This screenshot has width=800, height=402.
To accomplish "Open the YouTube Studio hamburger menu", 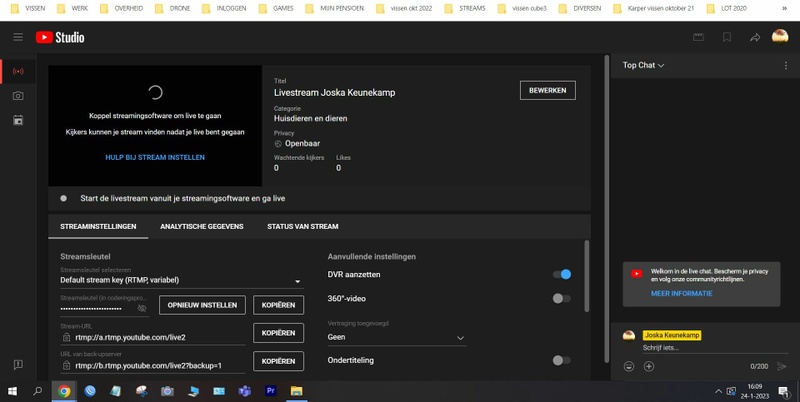I will pyautogui.click(x=18, y=37).
